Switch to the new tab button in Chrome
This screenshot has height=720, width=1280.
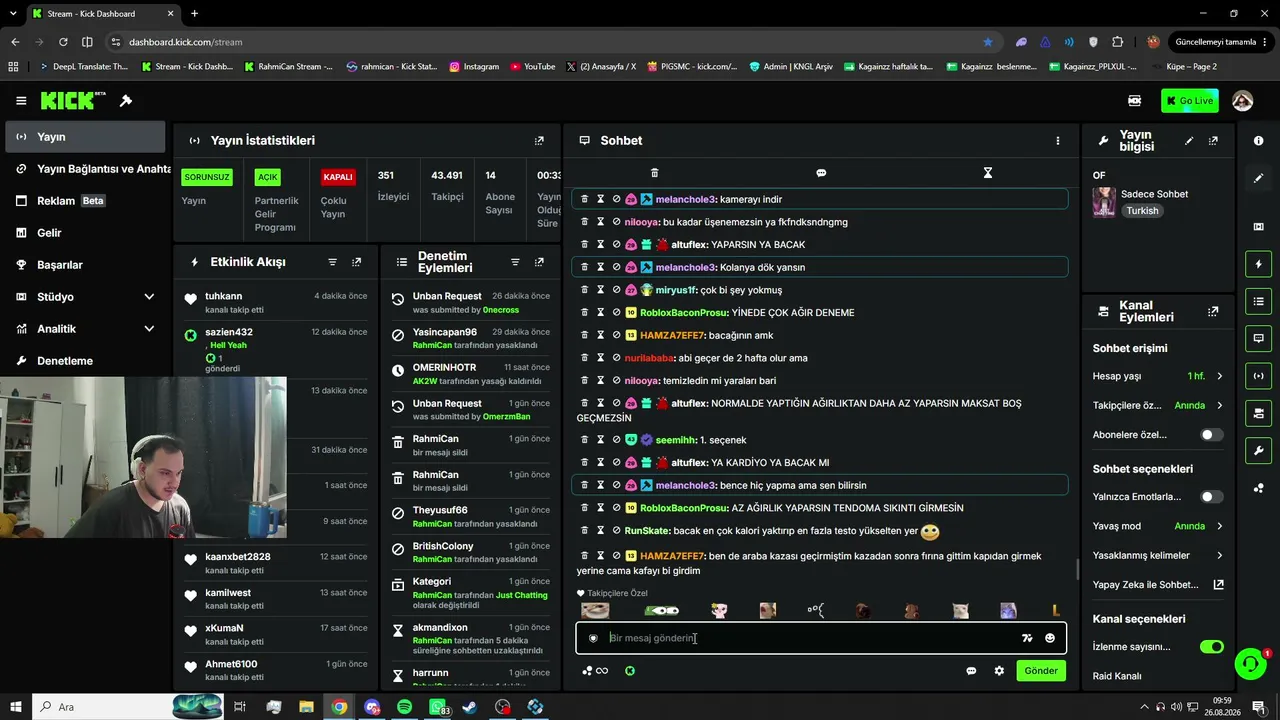coord(194,14)
